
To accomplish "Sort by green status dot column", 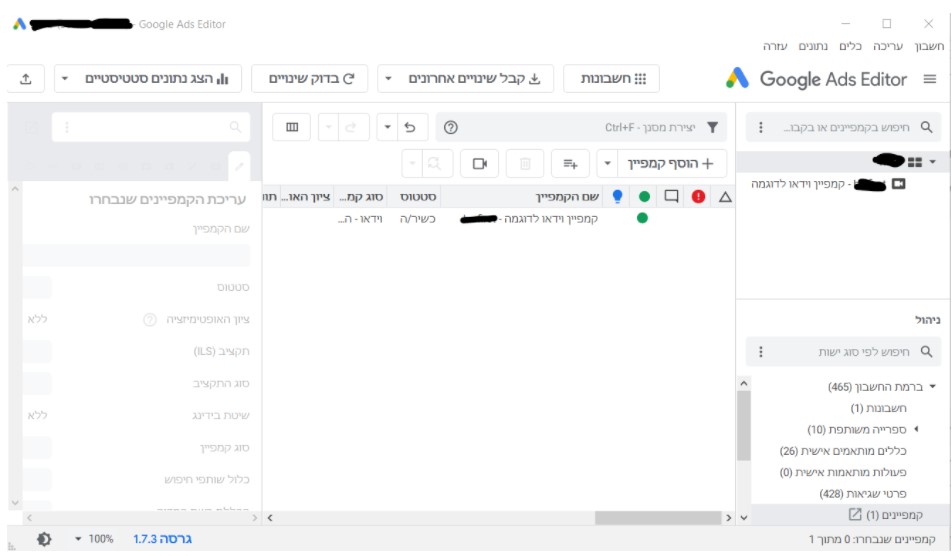I will [x=644, y=197].
